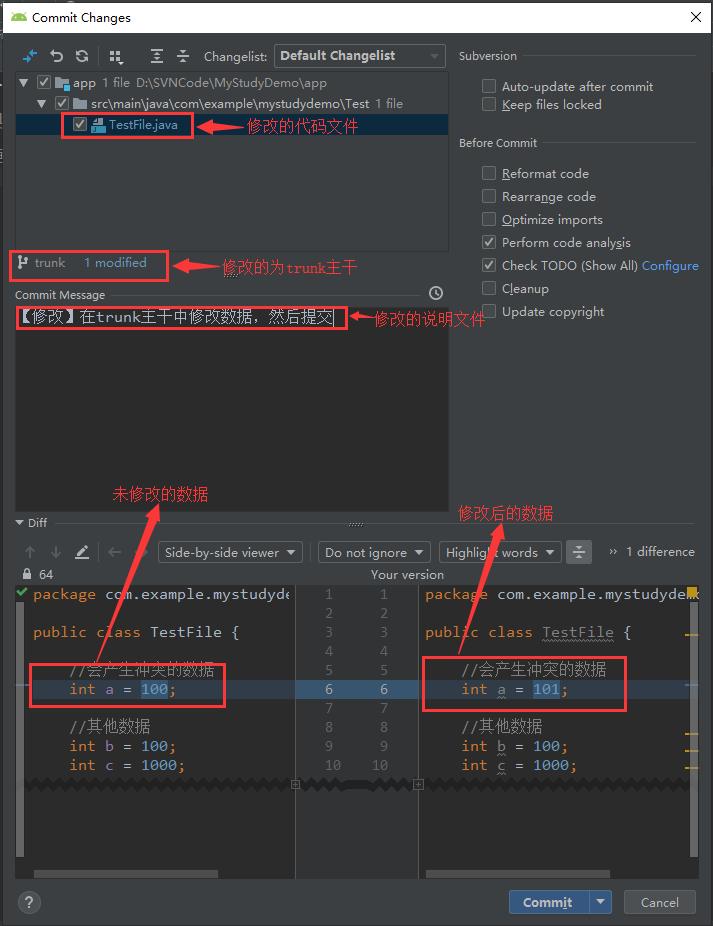Click the left fold marker on separator
Image resolution: width=713 pixels, height=926 pixels.
pyautogui.click(x=295, y=784)
